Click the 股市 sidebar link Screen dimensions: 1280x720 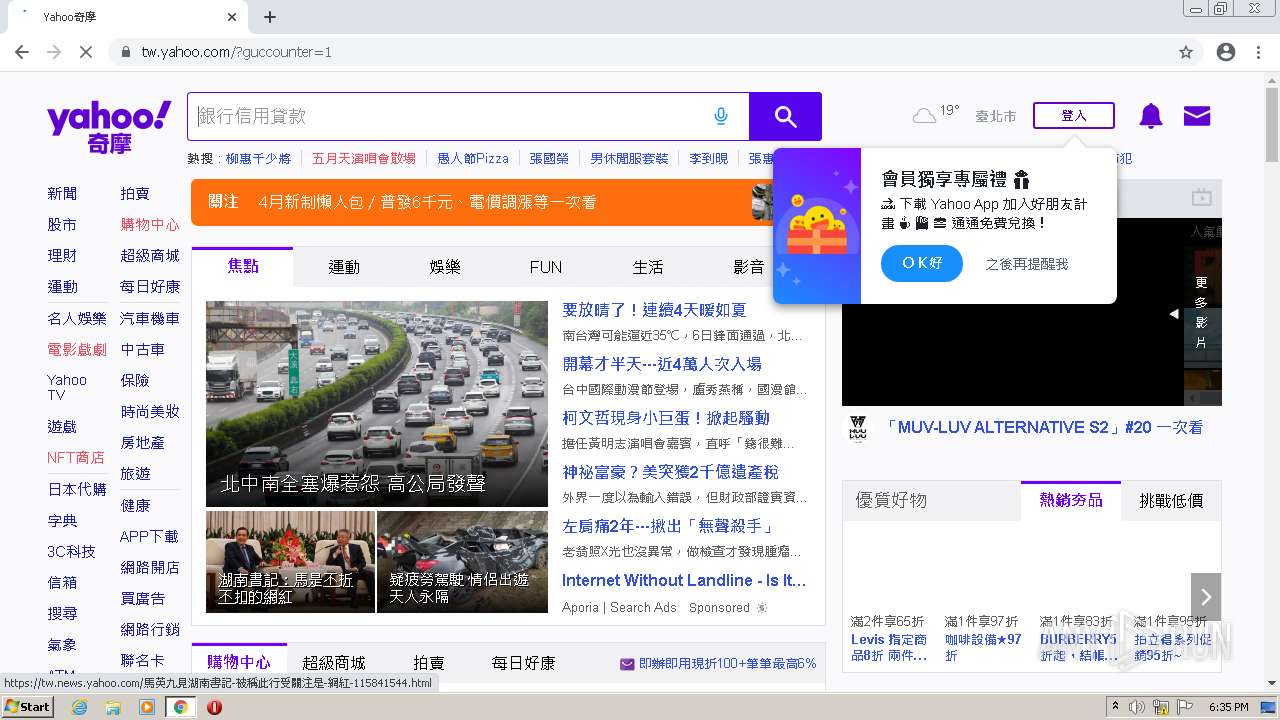point(62,224)
